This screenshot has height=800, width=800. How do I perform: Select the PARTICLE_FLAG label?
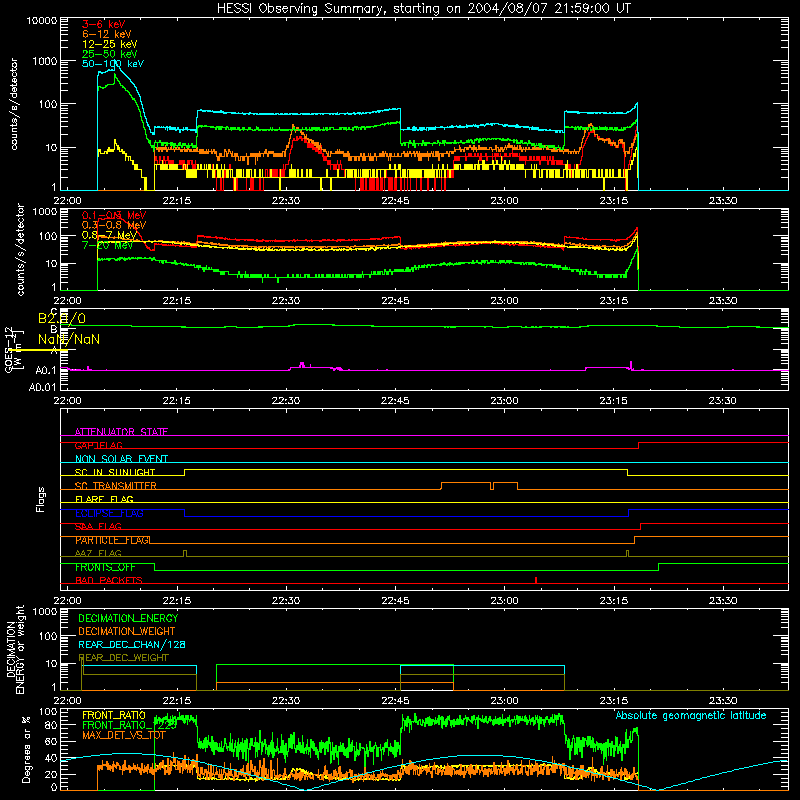tap(112, 540)
